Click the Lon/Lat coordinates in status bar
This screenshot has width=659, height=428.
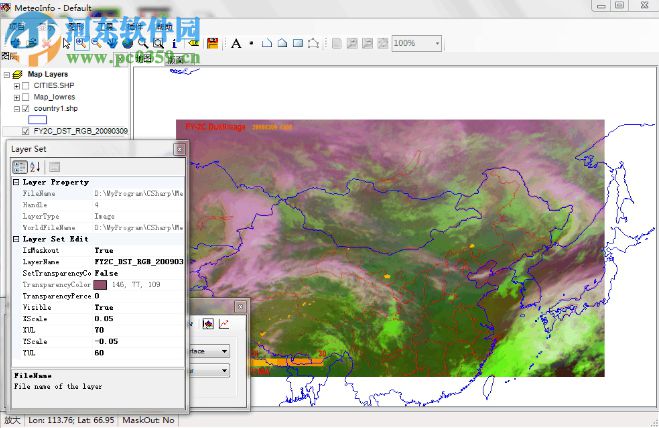coord(71,420)
